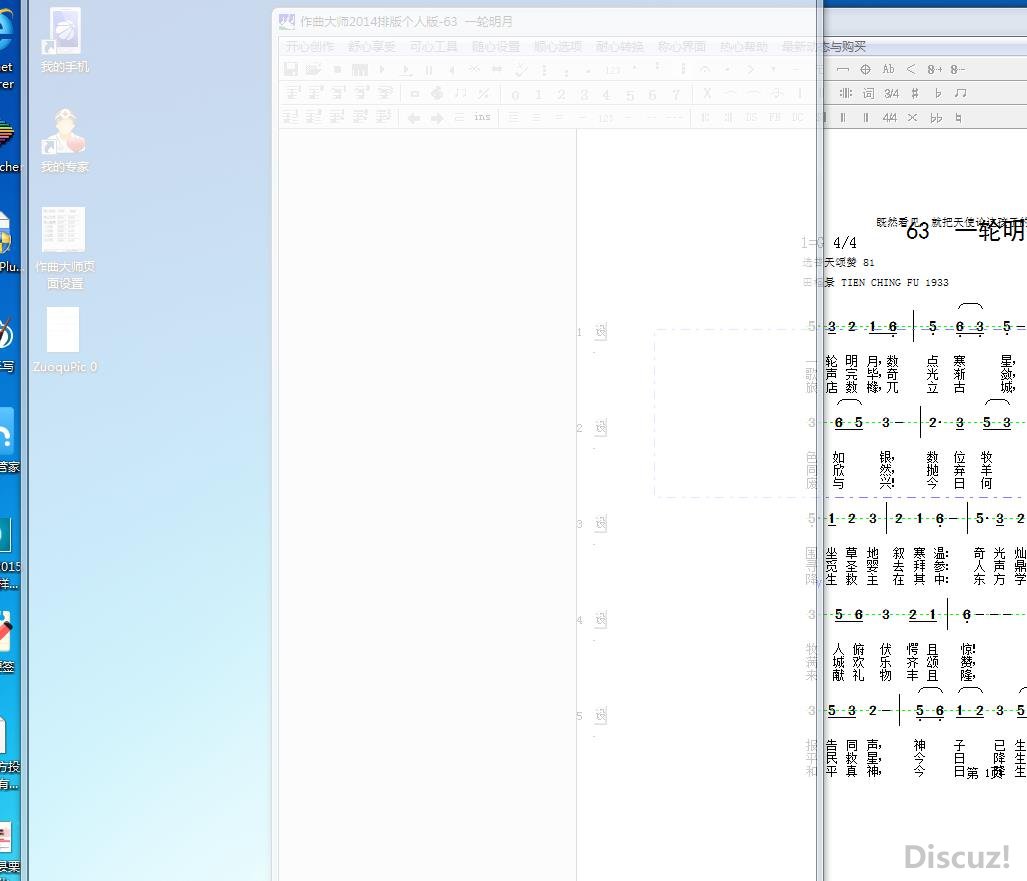
Task: Open 作曲大师页面设置 desktop file
Action: [x=64, y=248]
